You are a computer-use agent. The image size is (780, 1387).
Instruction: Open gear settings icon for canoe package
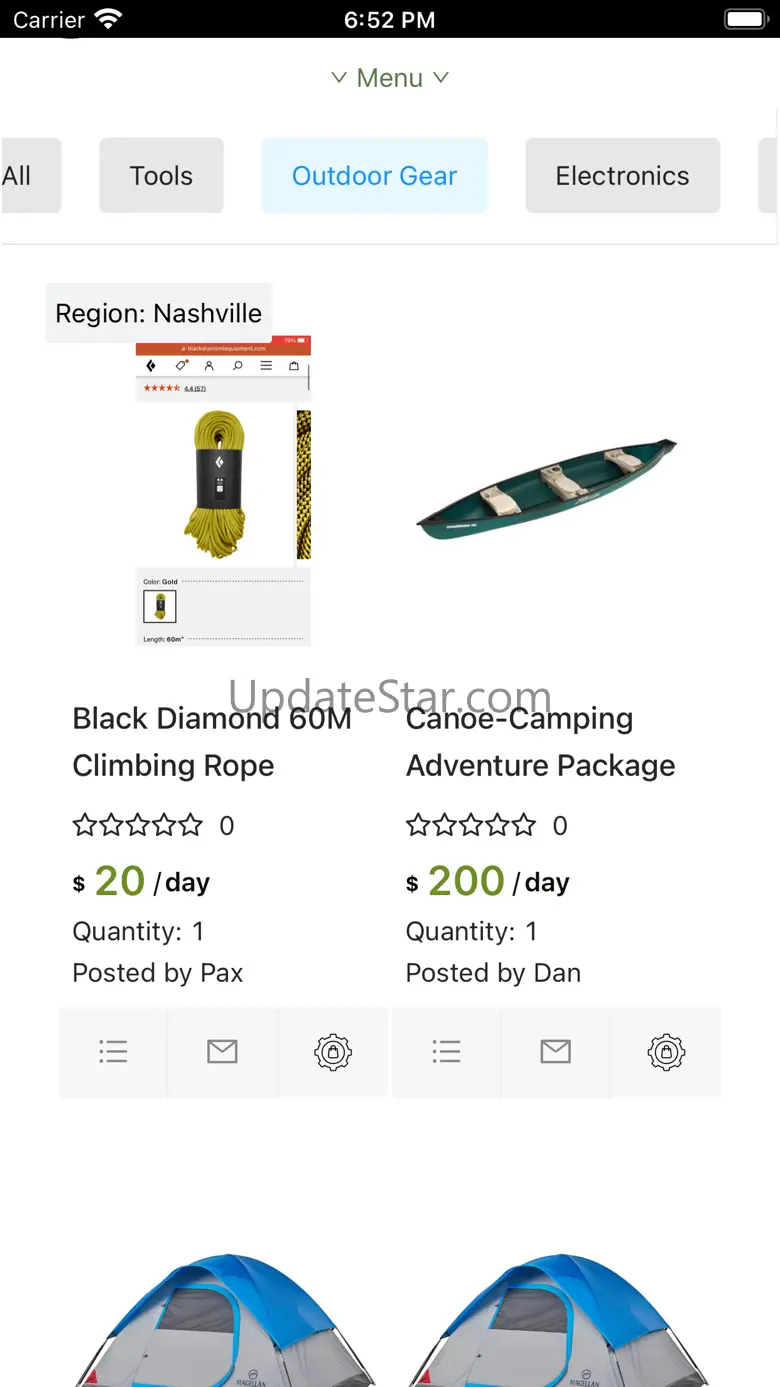pos(666,1052)
